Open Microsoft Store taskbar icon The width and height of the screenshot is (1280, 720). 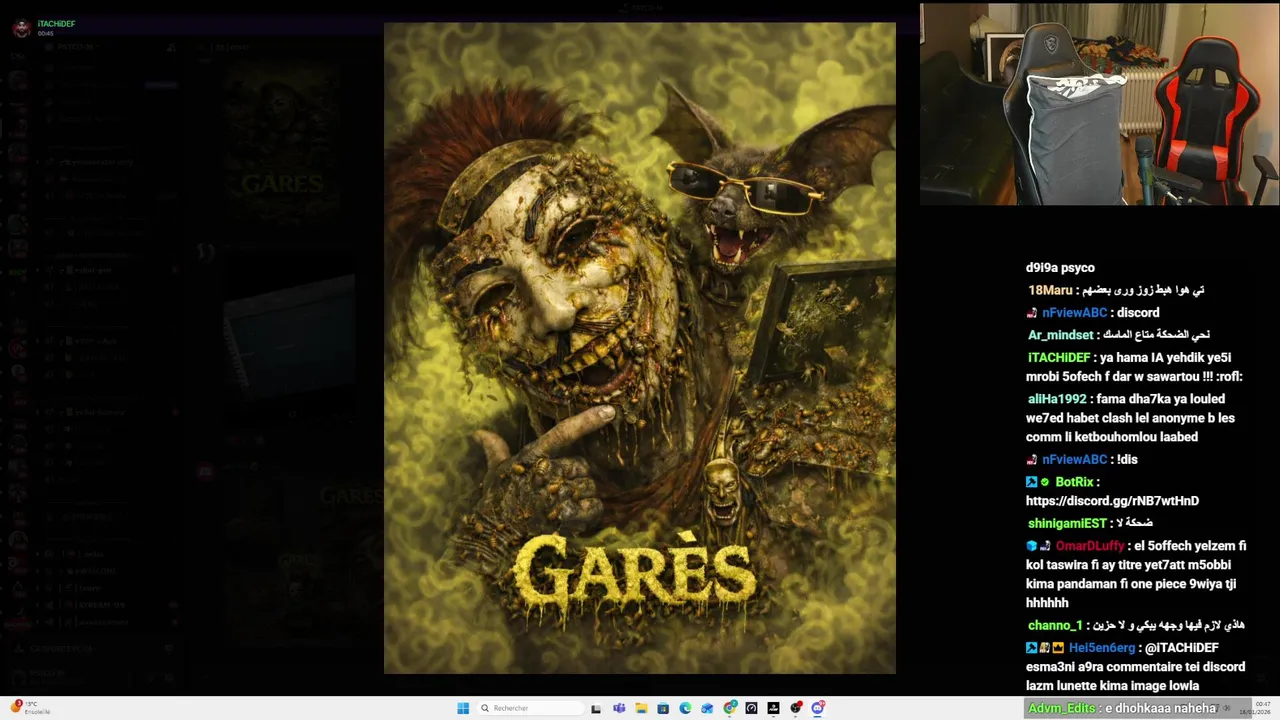click(x=663, y=708)
